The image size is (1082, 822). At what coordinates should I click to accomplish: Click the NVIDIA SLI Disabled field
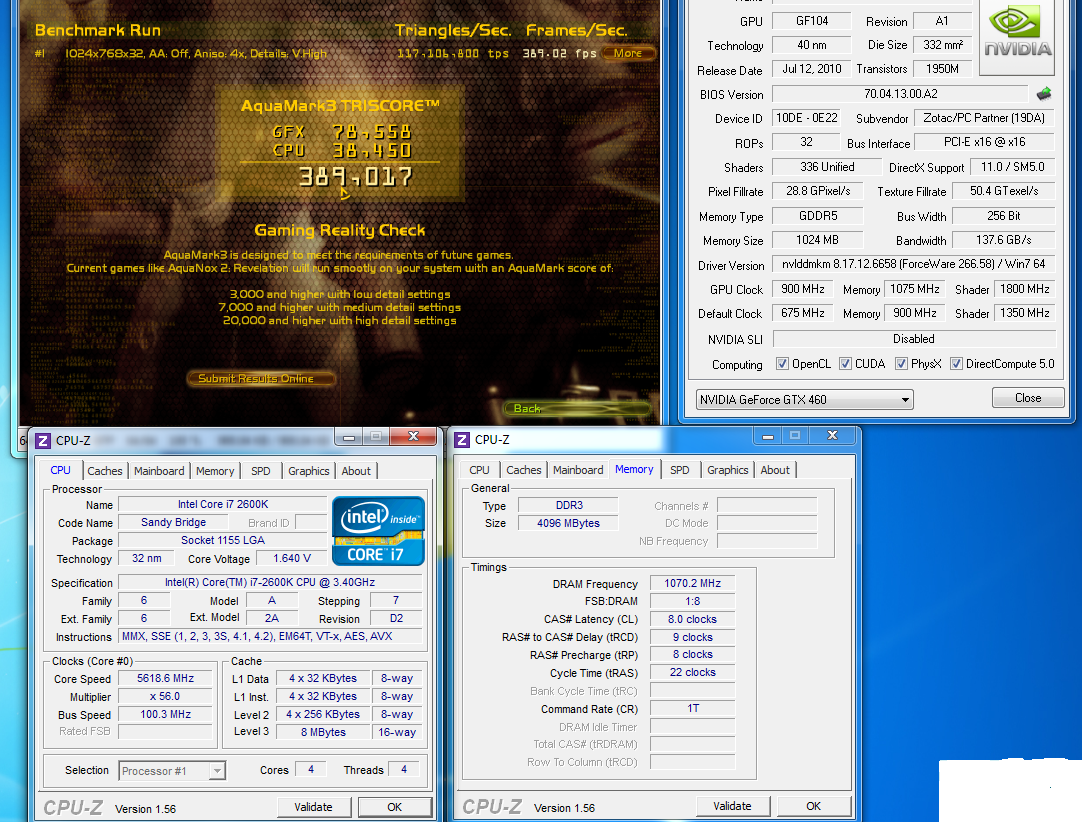tap(914, 339)
